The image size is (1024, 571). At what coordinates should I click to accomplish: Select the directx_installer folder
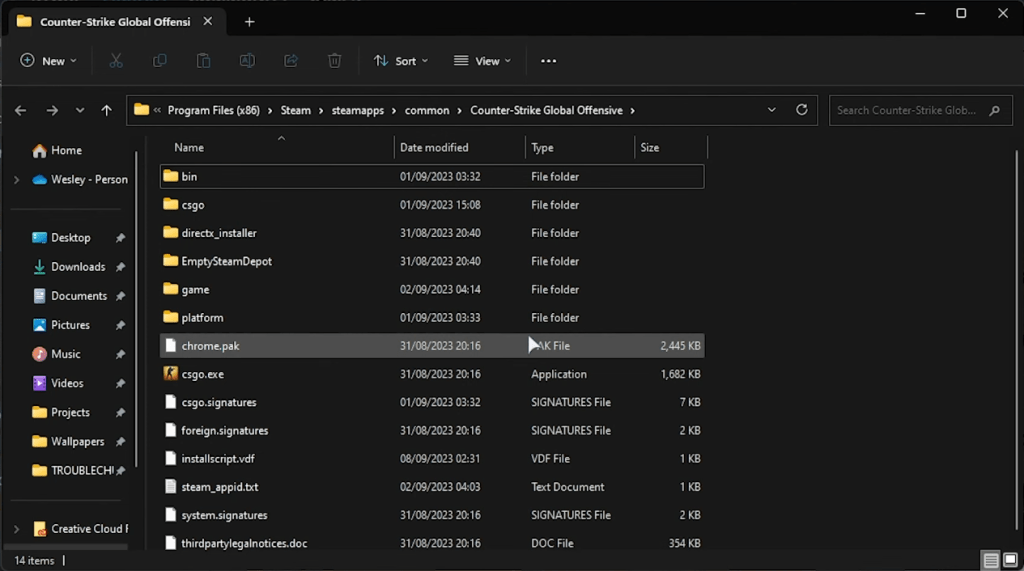[x=432, y=233]
